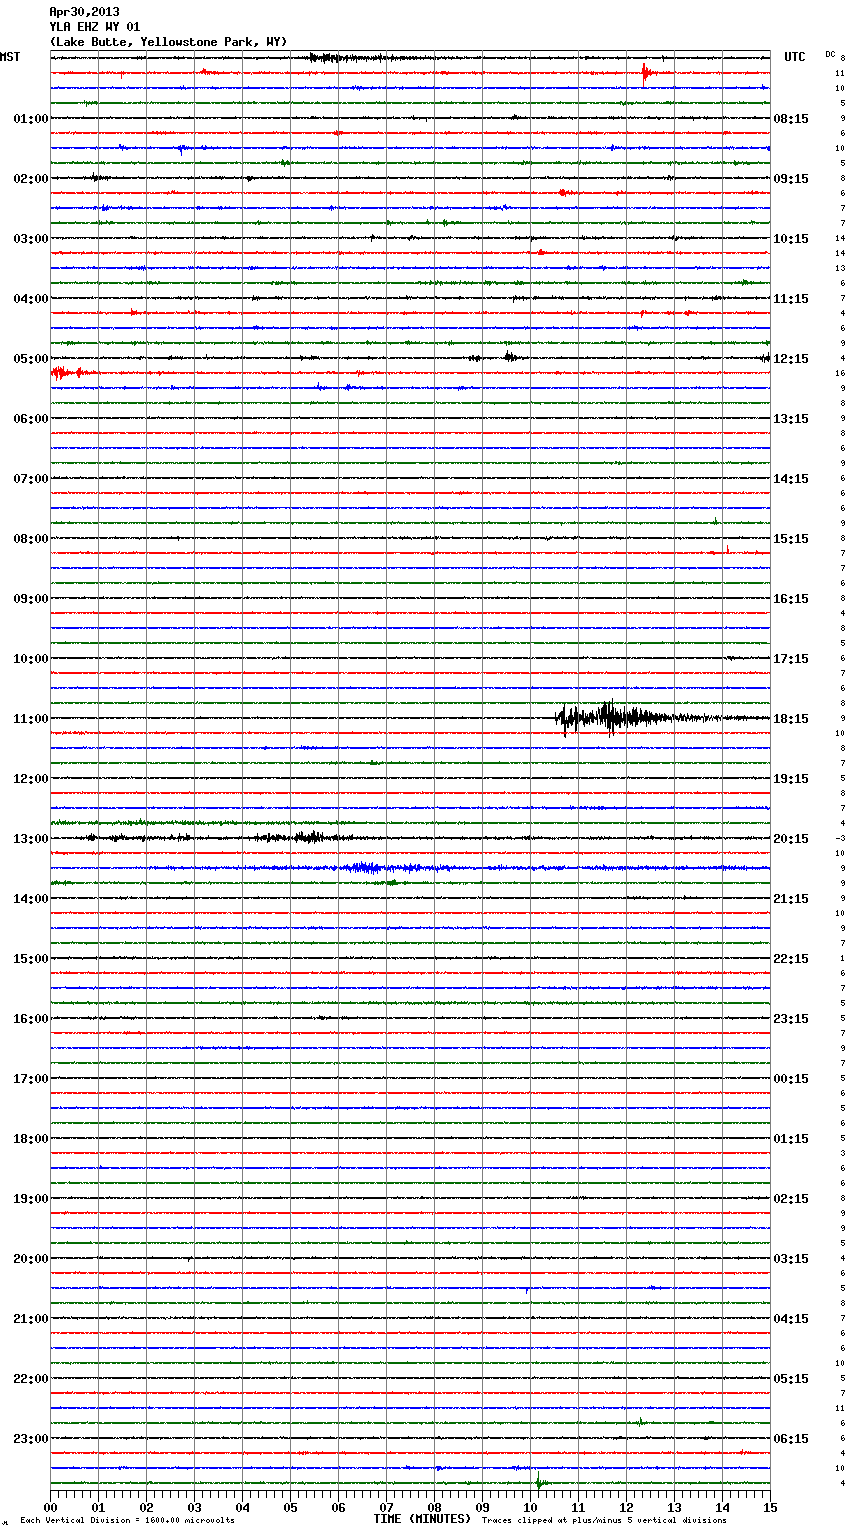Screen dimensions: 850x1534
Task: Click the 11:00 MST row label
Action: tap(31, 719)
